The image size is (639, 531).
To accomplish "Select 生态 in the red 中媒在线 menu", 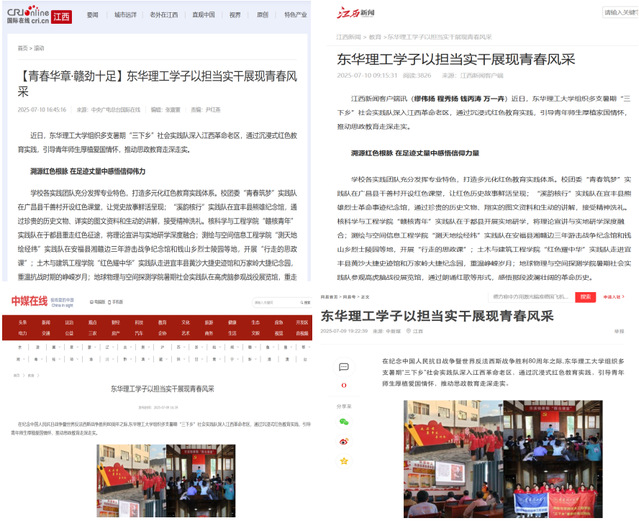I will [255, 322].
